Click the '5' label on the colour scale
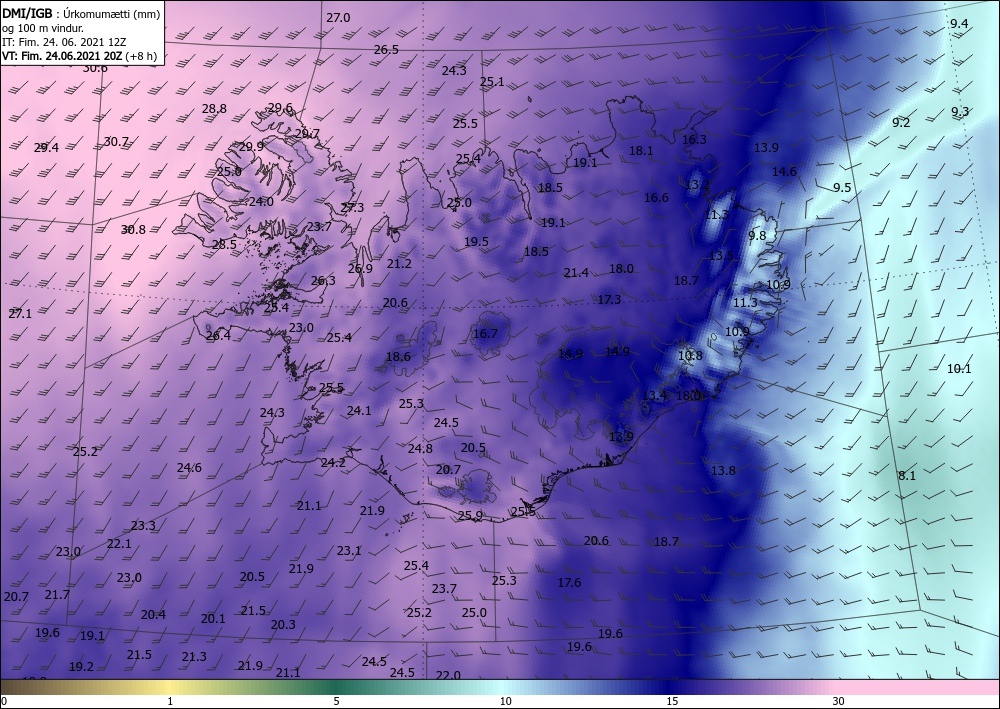Image resolution: width=1000 pixels, height=709 pixels. click(x=336, y=701)
